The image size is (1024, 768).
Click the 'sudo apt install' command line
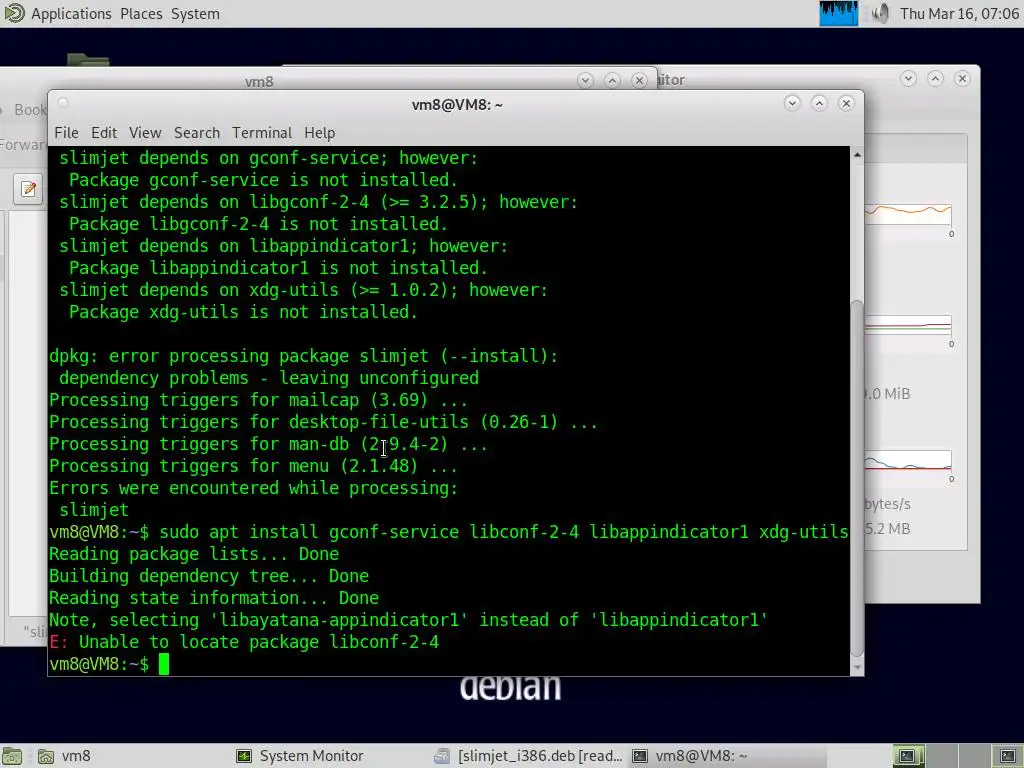pyautogui.click(x=449, y=532)
